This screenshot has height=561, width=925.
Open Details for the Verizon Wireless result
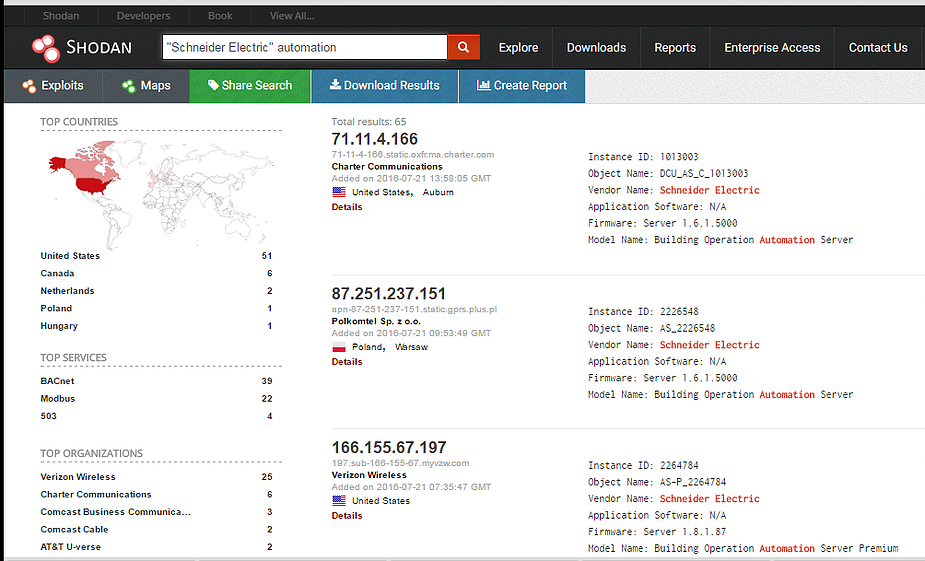[x=347, y=516]
